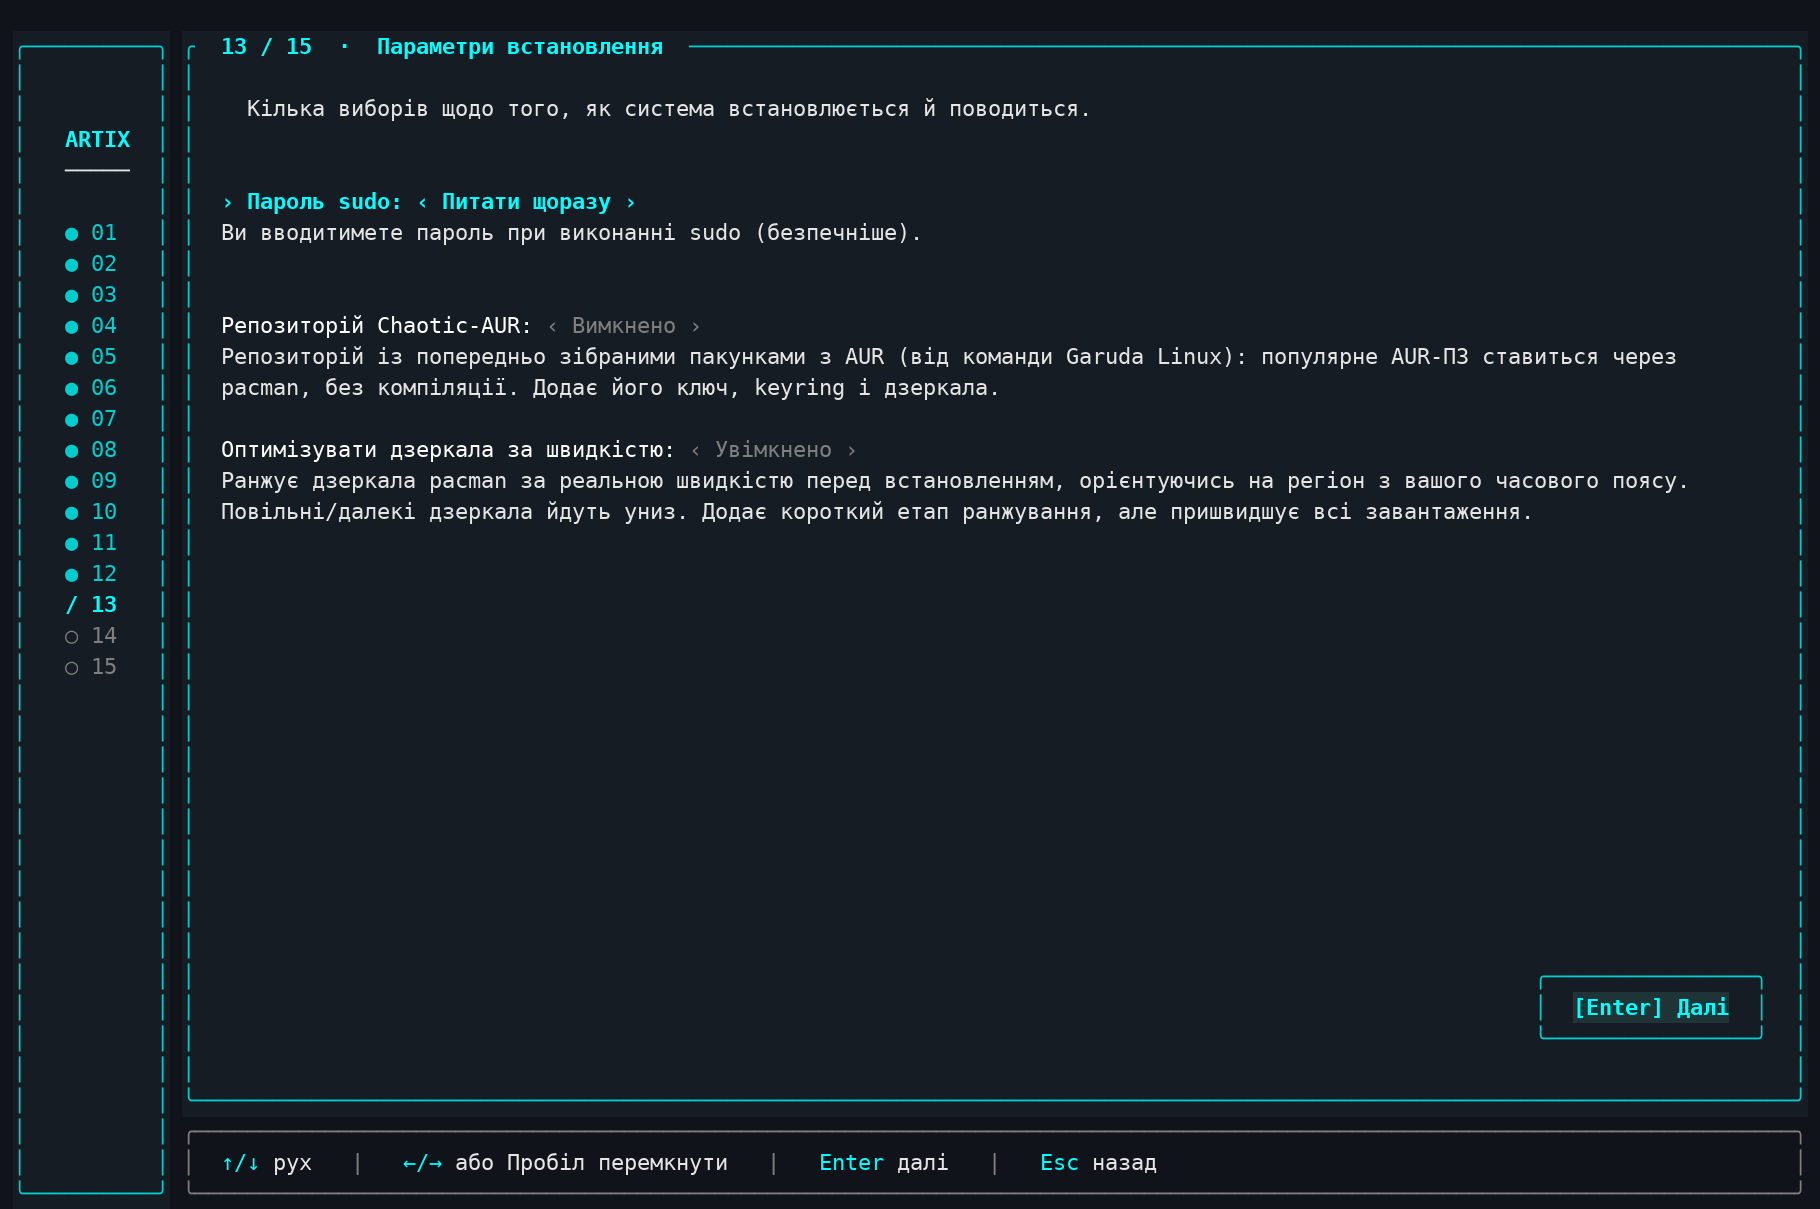This screenshot has width=1820, height=1209.
Task: Click the slash marker at current step 13
Action: click(71, 605)
